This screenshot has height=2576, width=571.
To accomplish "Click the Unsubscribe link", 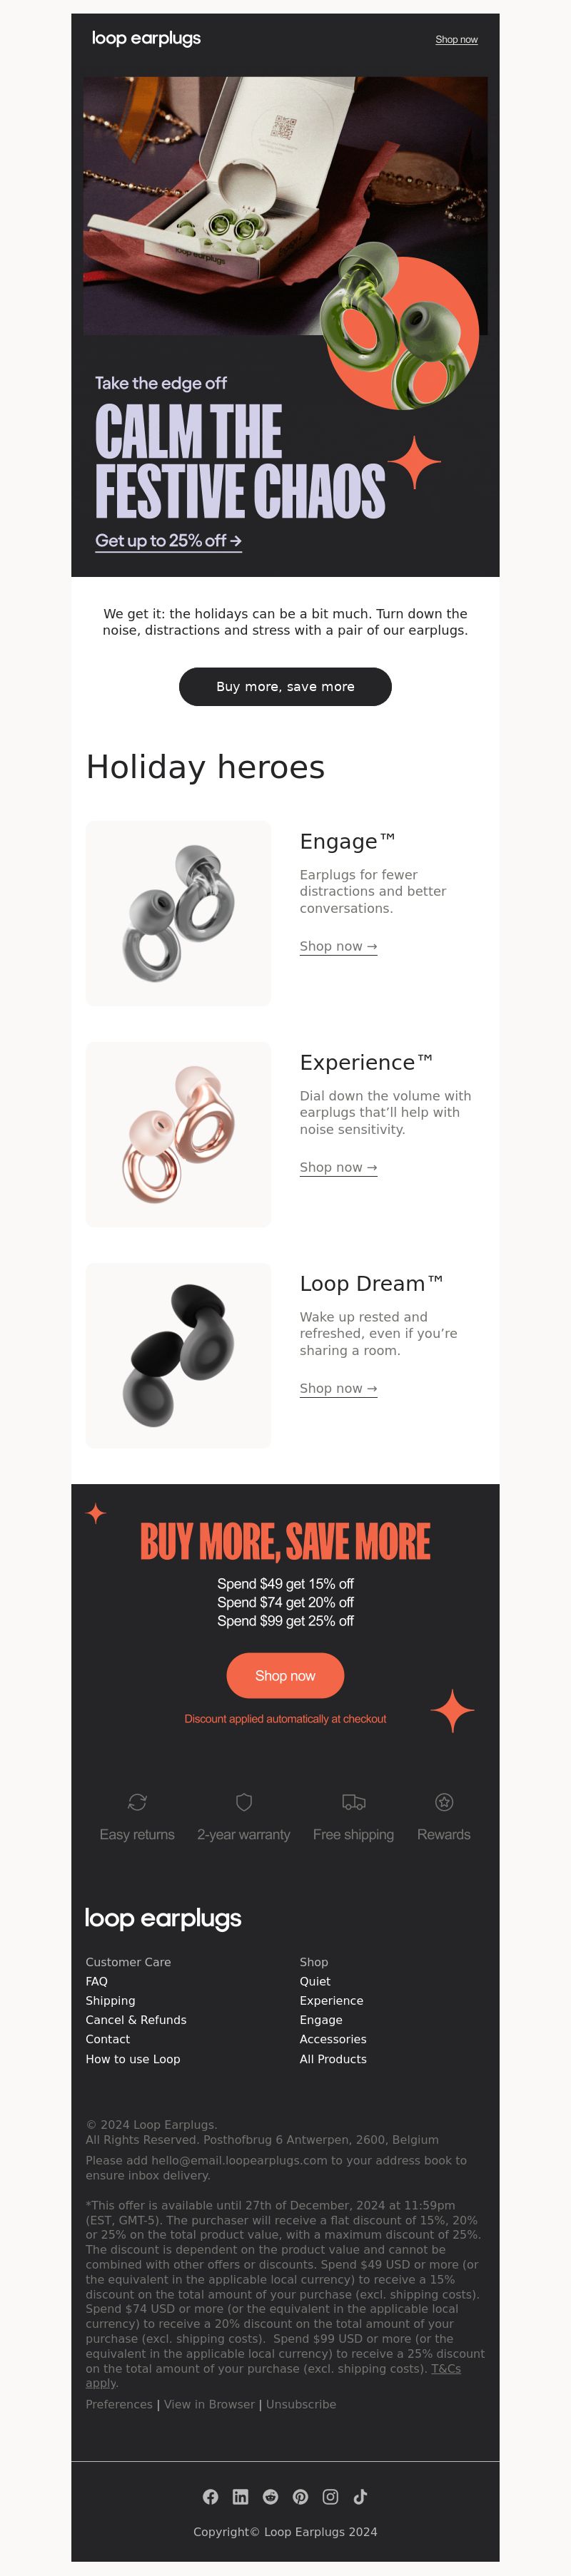I will click(301, 2403).
